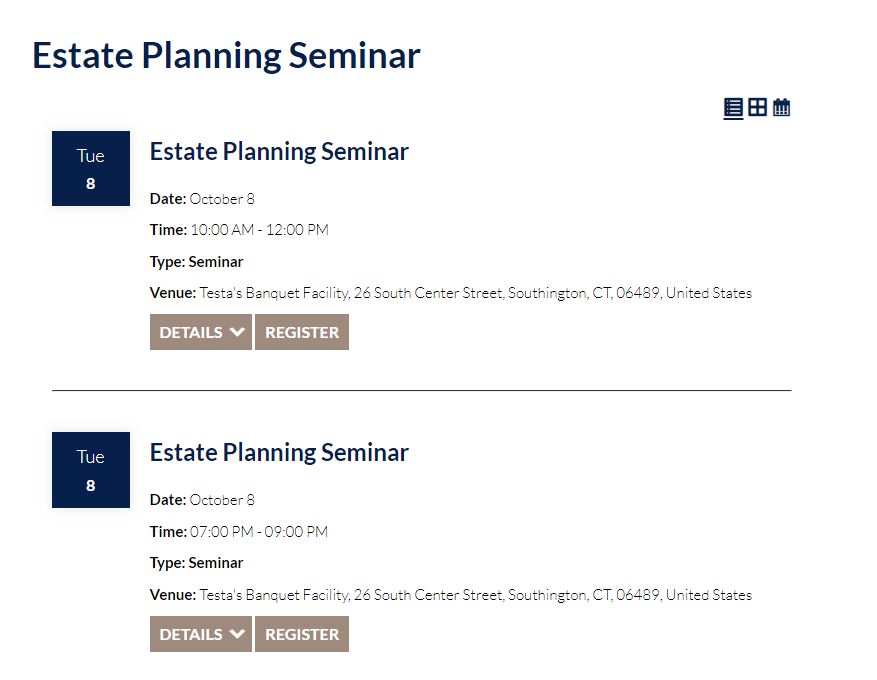Click the main Estate Planning Seminar page heading

tap(226, 56)
